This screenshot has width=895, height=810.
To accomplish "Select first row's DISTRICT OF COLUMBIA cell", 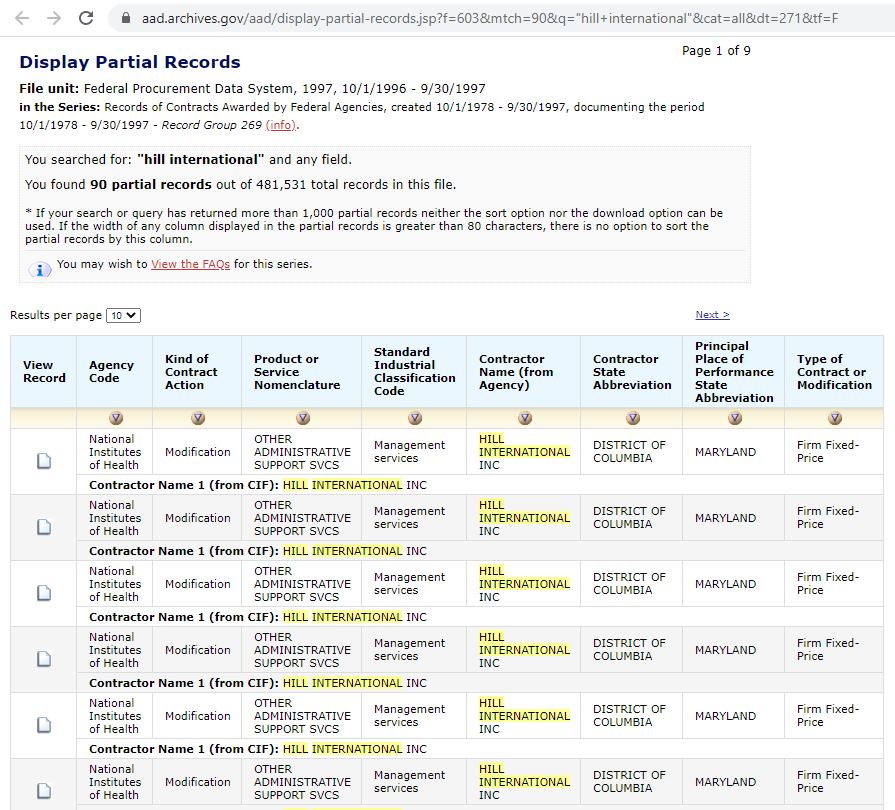I will coord(629,452).
